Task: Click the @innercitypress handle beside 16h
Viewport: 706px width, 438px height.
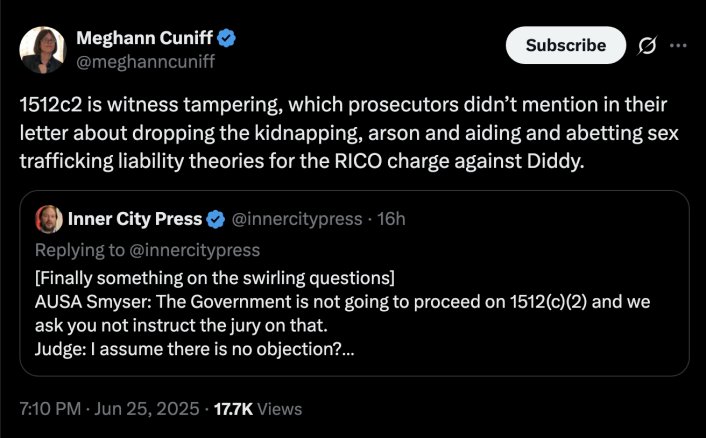Action: tap(297, 219)
